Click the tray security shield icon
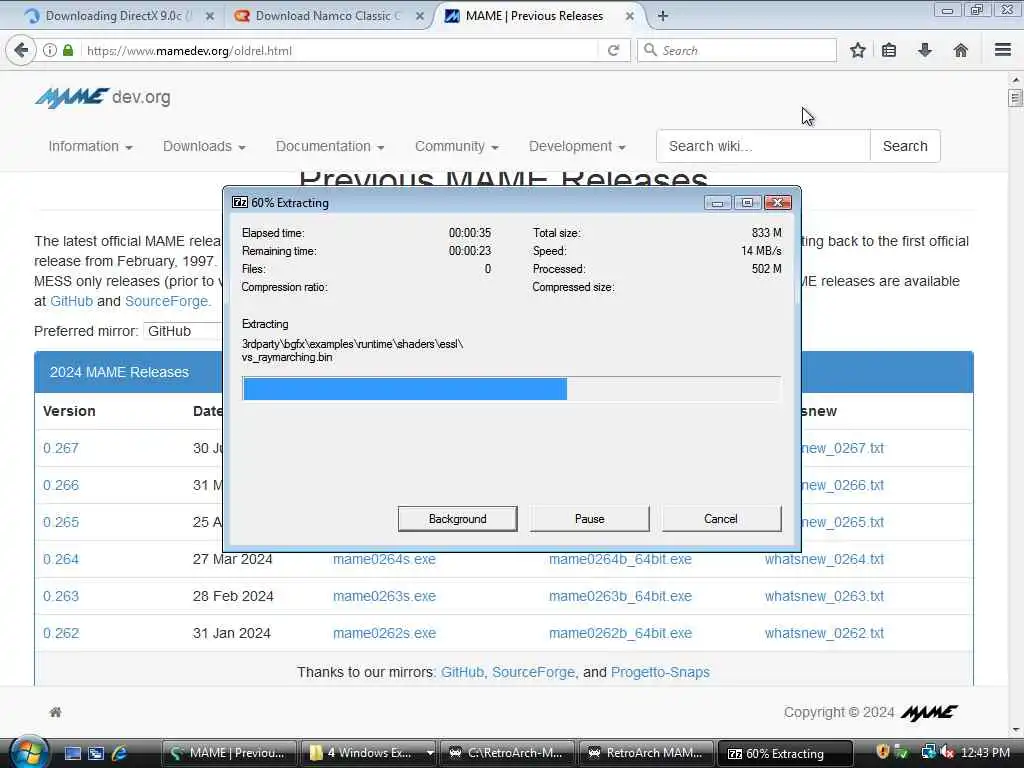 tap(883, 752)
